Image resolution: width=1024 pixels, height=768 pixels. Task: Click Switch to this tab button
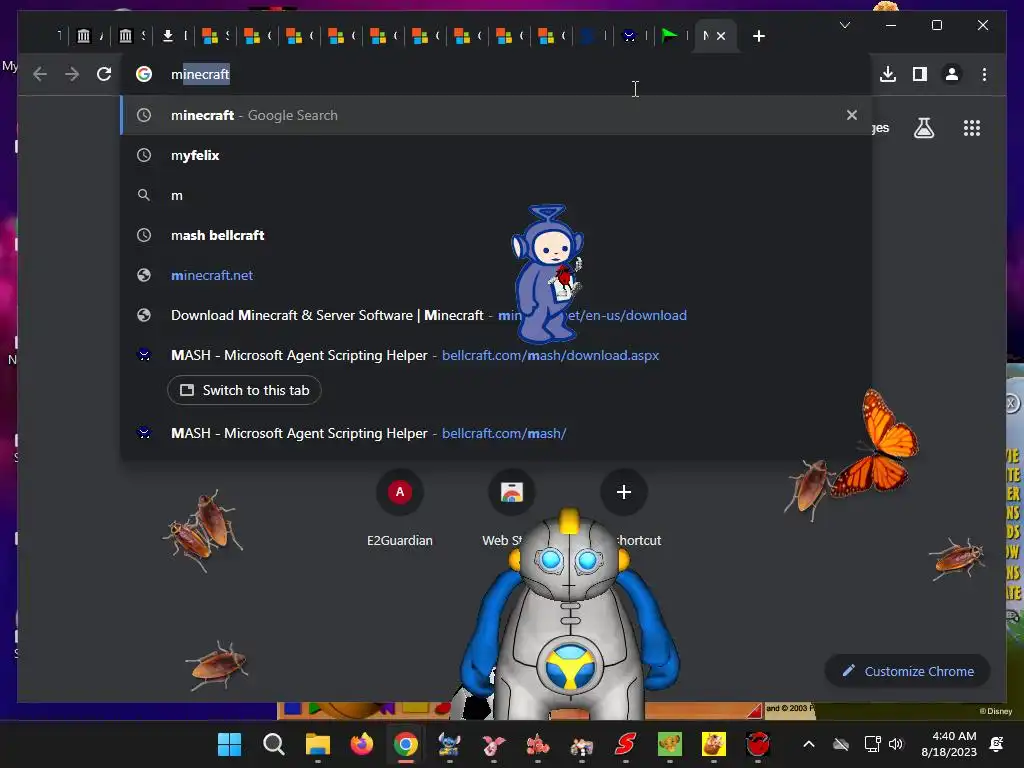[244, 390]
